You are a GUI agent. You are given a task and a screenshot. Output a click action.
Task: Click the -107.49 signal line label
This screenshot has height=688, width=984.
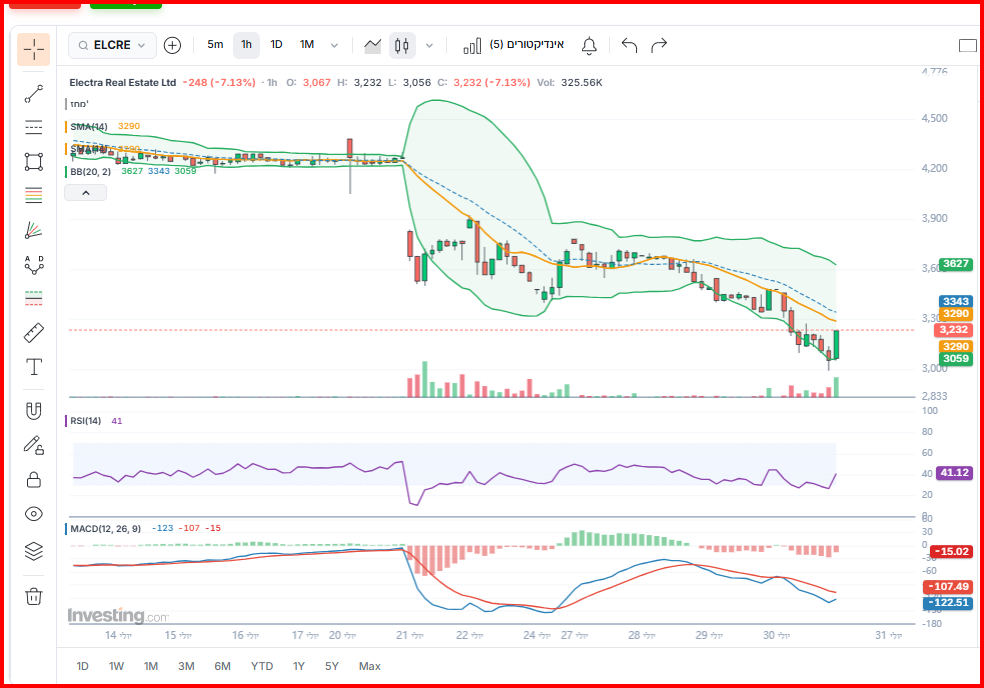click(948, 586)
